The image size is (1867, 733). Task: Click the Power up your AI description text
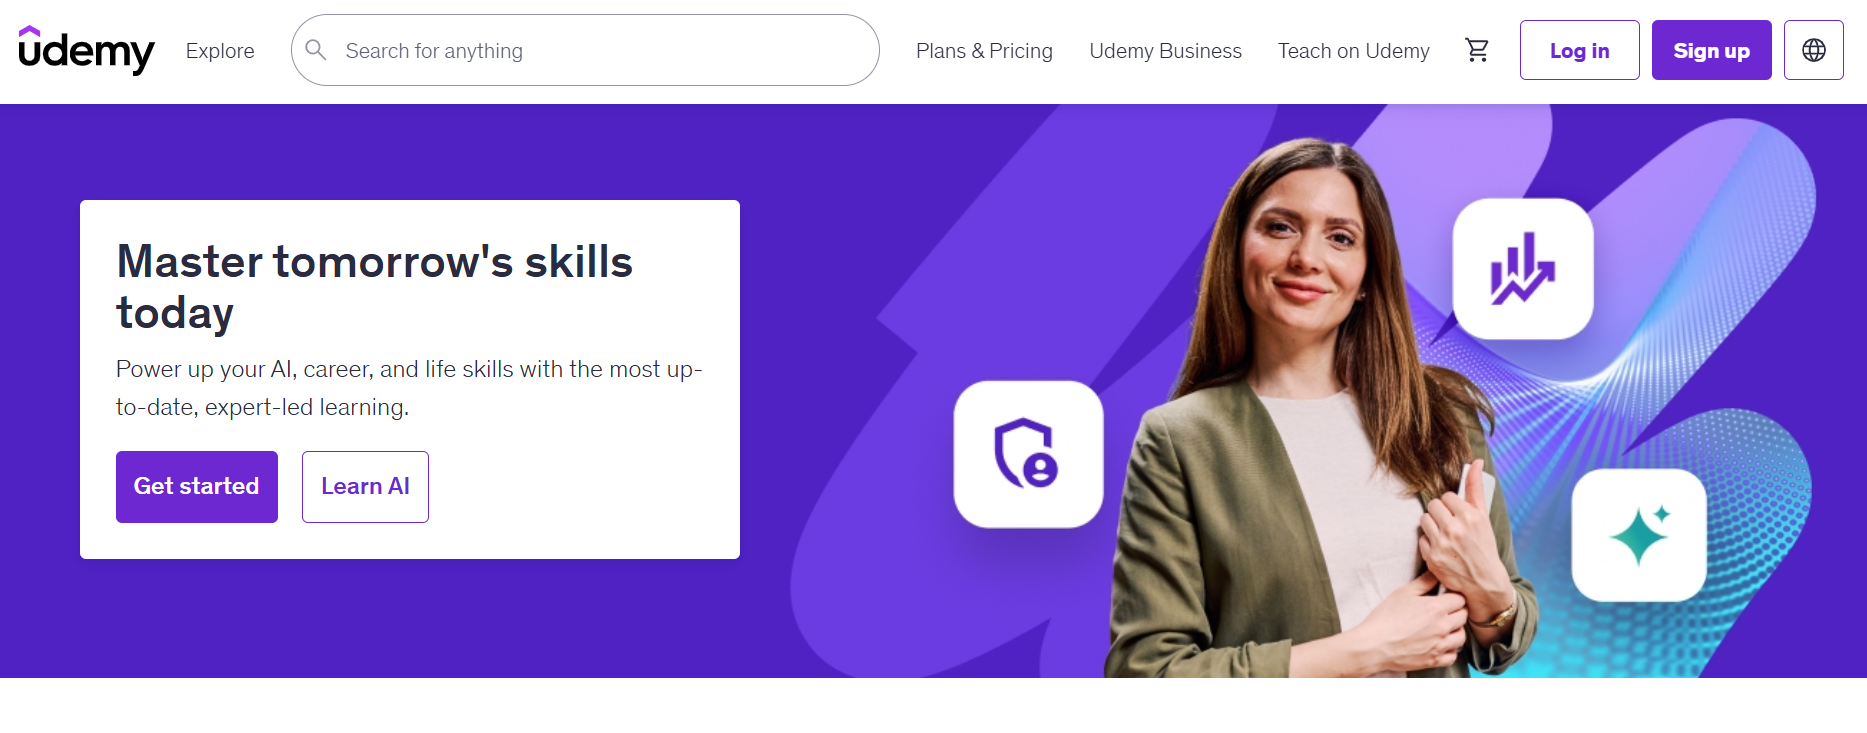pos(409,388)
